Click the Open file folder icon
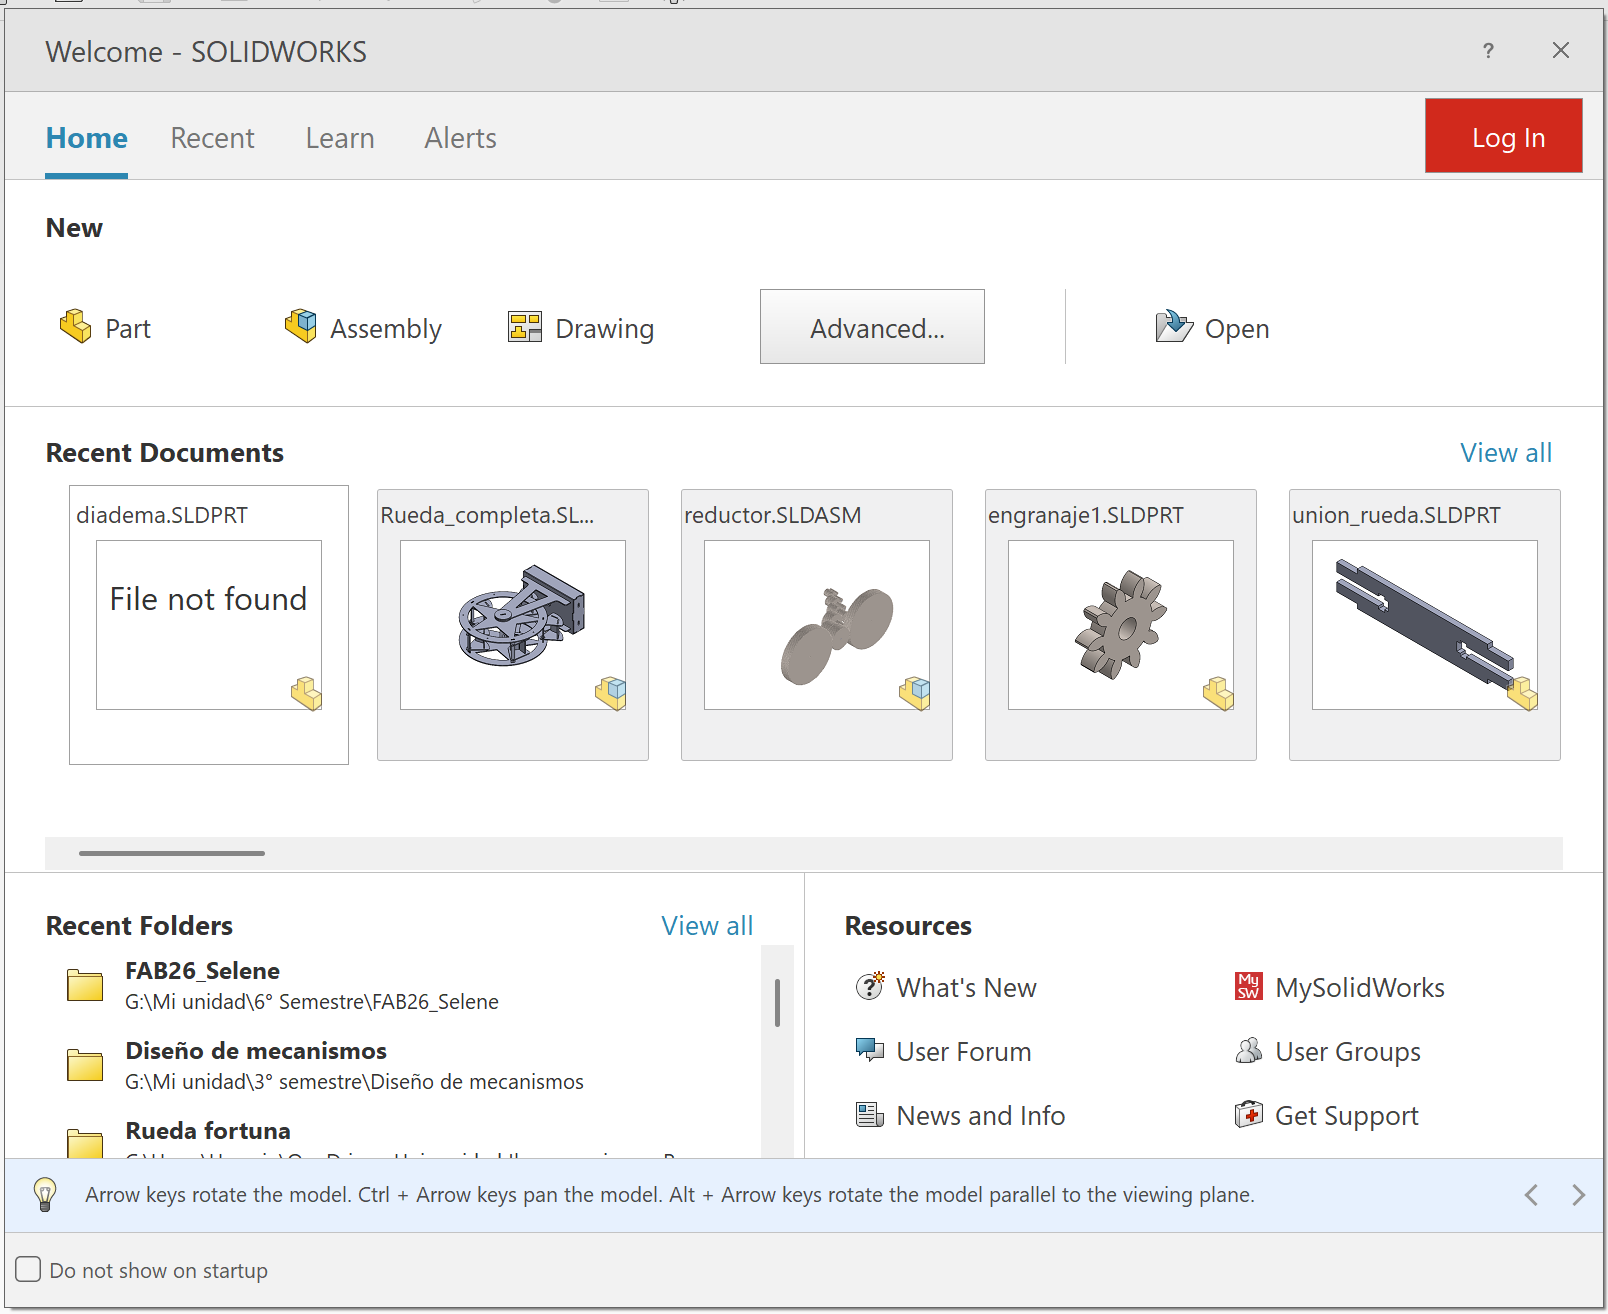This screenshot has height=1314, width=1608. (x=1174, y=327)
